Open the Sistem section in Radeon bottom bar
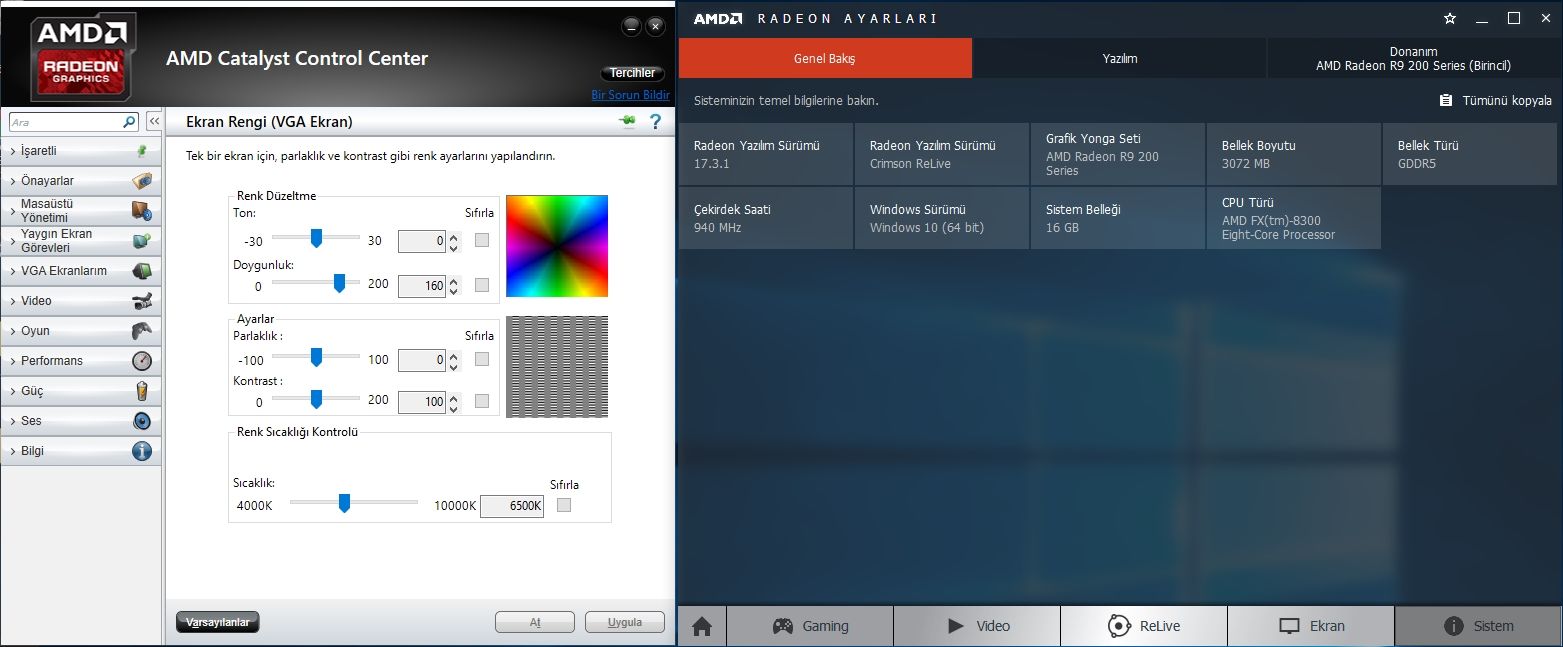The height and width of the screenshot is (647, 1563). coord(1478,626)
